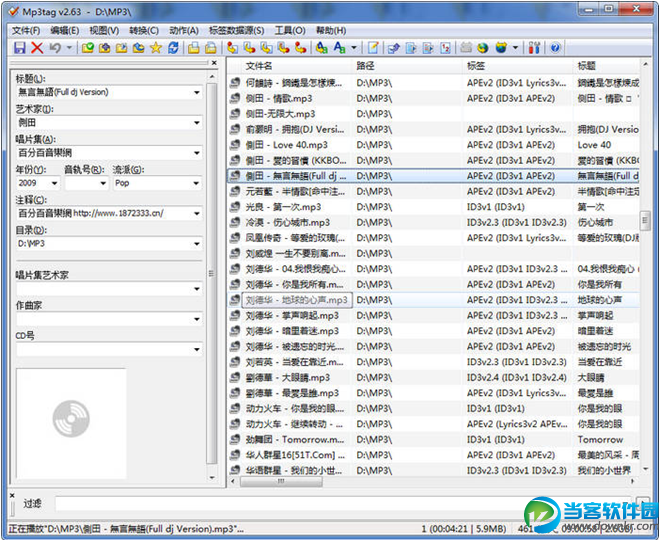Expand the year dropdown showing 2009
Screen dimensions: 660x540
coord(54,183)
